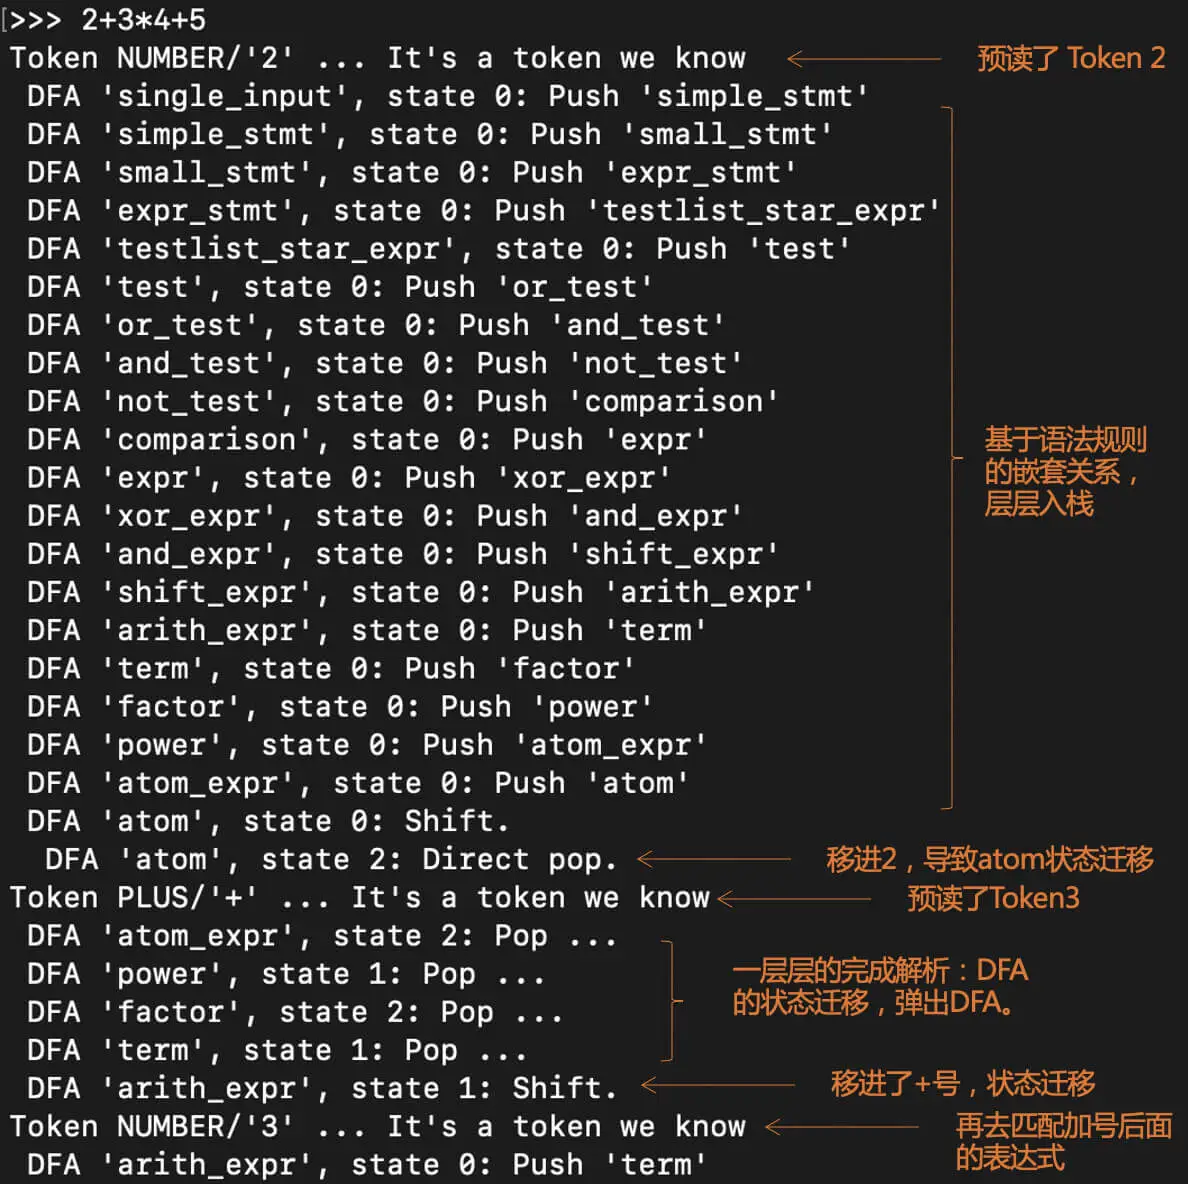Click the annotation '移进2，导致atom状态迁移'

(x=989, y=859)
